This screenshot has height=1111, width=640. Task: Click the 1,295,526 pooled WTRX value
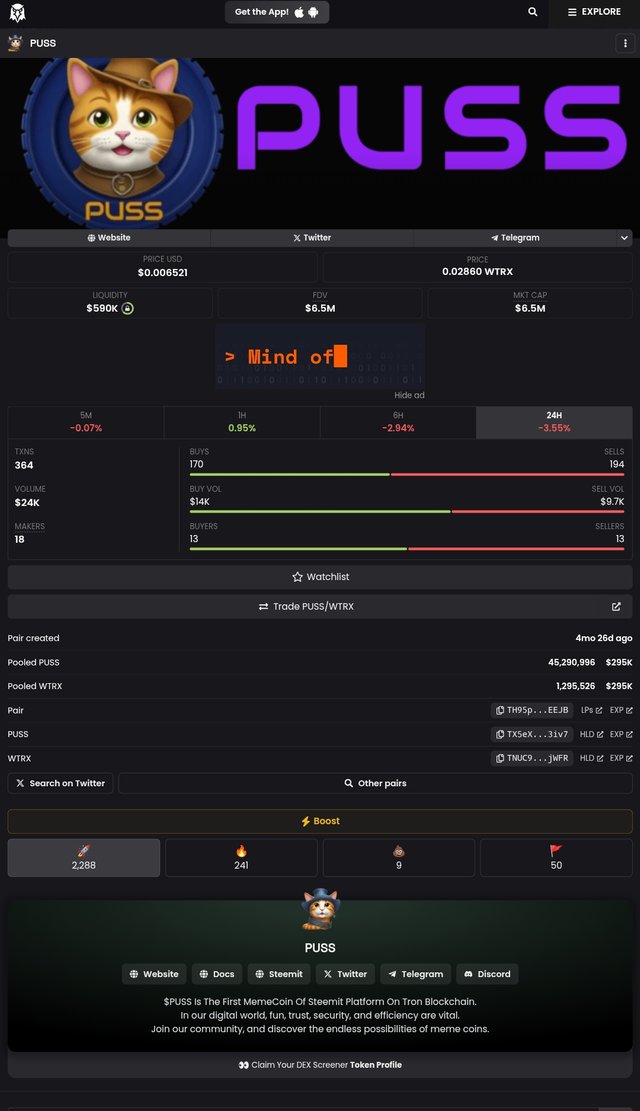(x=576, y=687)
